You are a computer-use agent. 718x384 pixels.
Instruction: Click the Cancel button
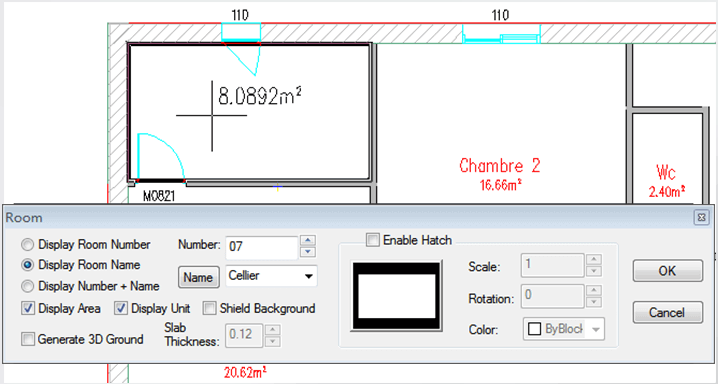[x=667, y=313]
